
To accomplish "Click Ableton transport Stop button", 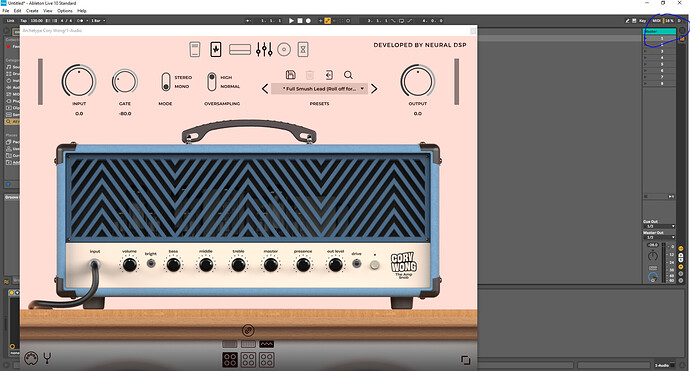I will (300, 21).
